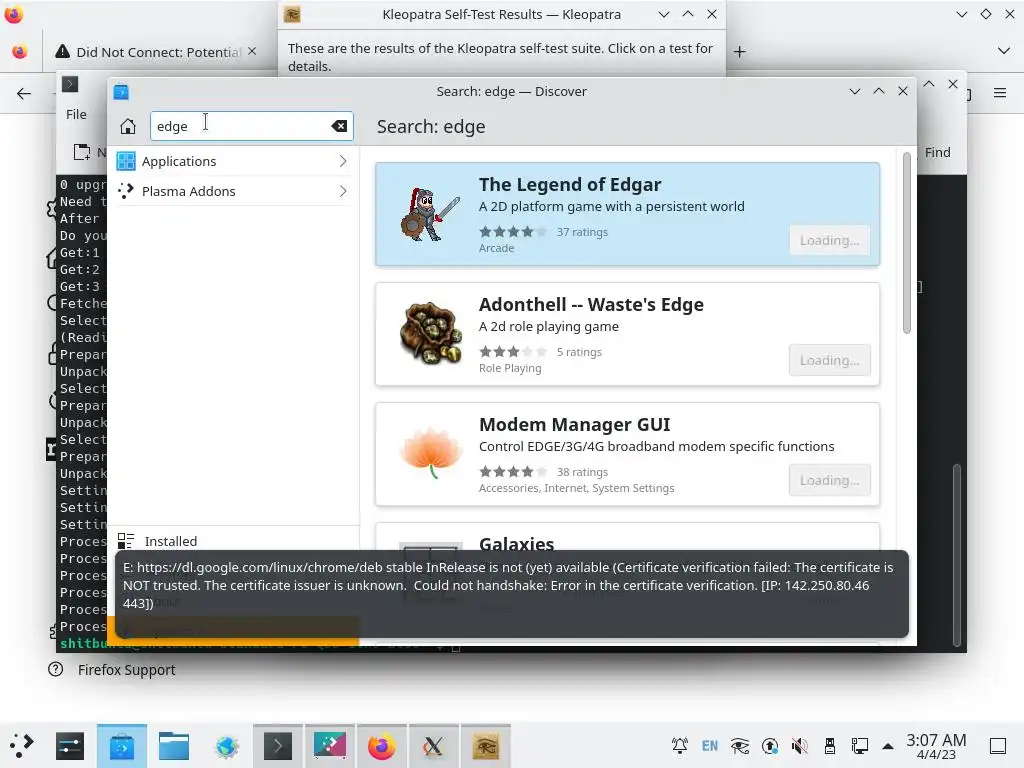Open System Settings from taskbar
This screenshot has width=1024, height=768.
(70, 746)
